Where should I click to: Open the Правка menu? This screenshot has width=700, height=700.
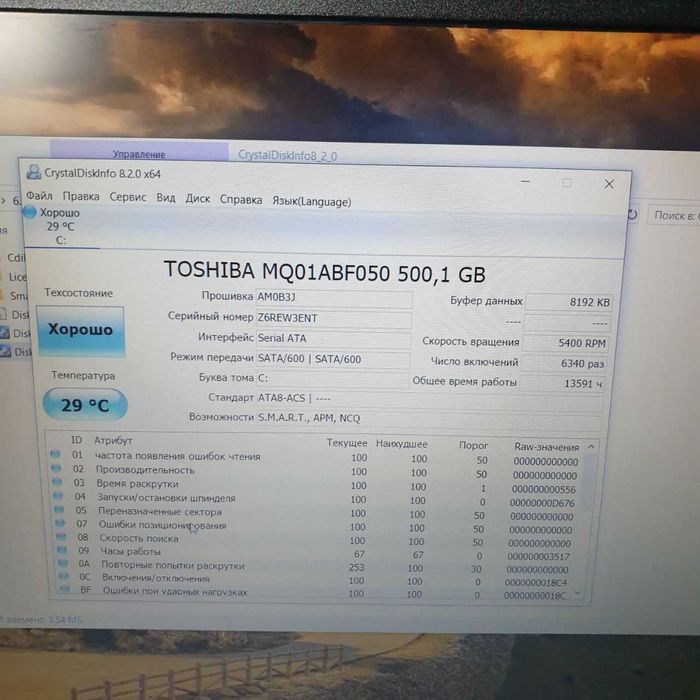coord(81,196)
